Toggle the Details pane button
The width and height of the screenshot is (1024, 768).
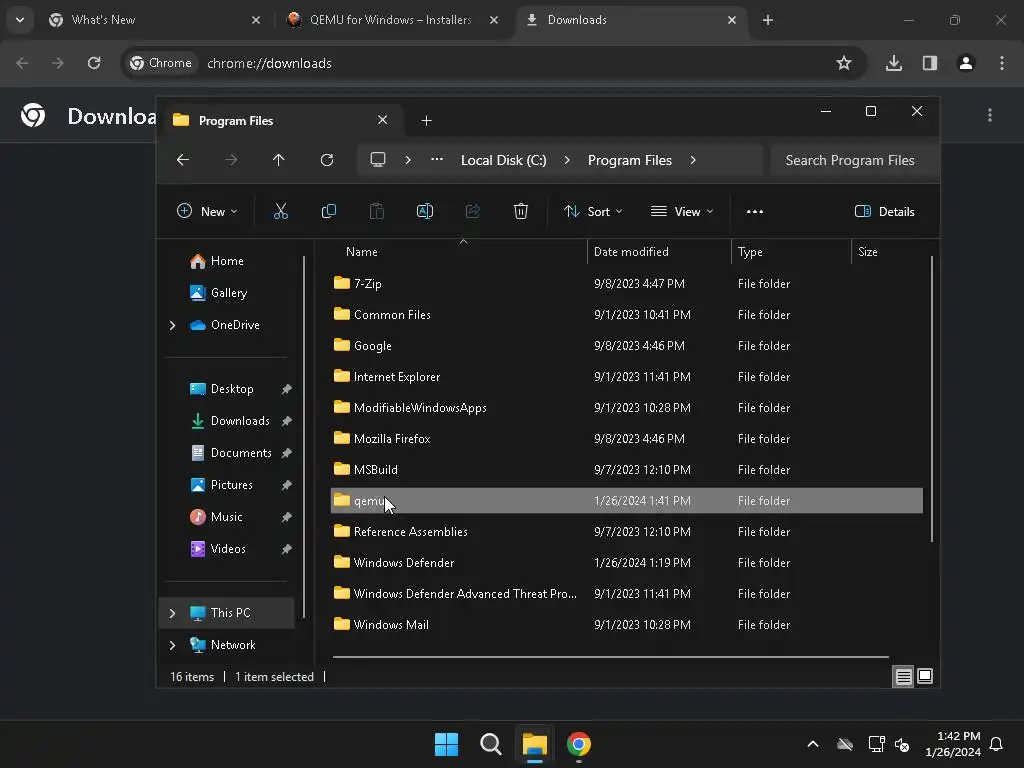coord(885,212)
